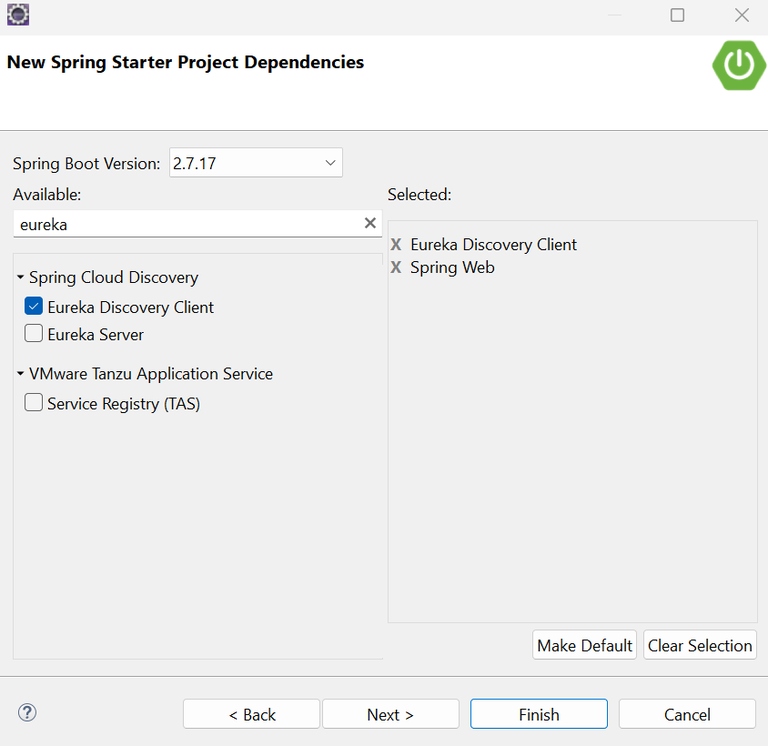The height and width of the screenshot is (746, 768).
Task: Cancel the dialog
Action: (687, 714)
